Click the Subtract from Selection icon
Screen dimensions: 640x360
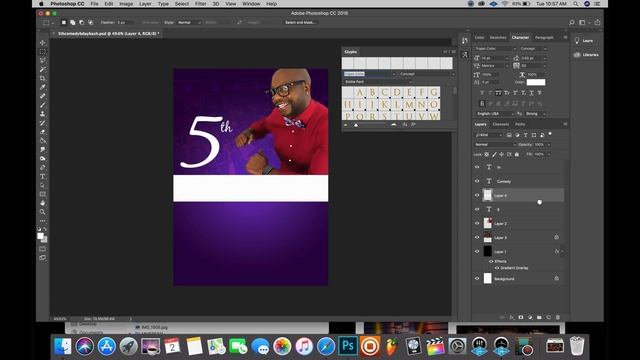click(82, 22)
